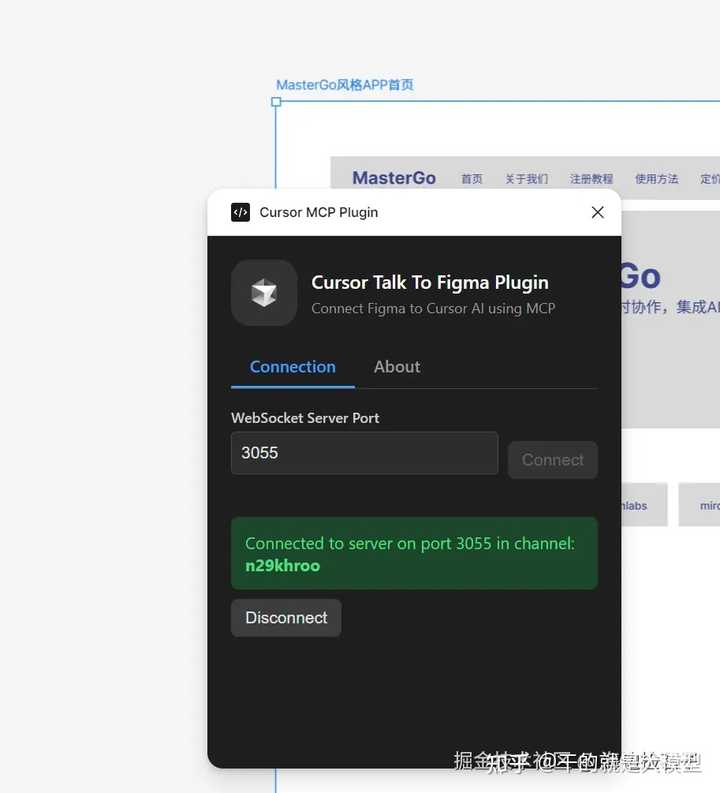The height and width of the screenshot is (793, 720).
Task: Click the 首页 navigation item
Action: (472, 179)
